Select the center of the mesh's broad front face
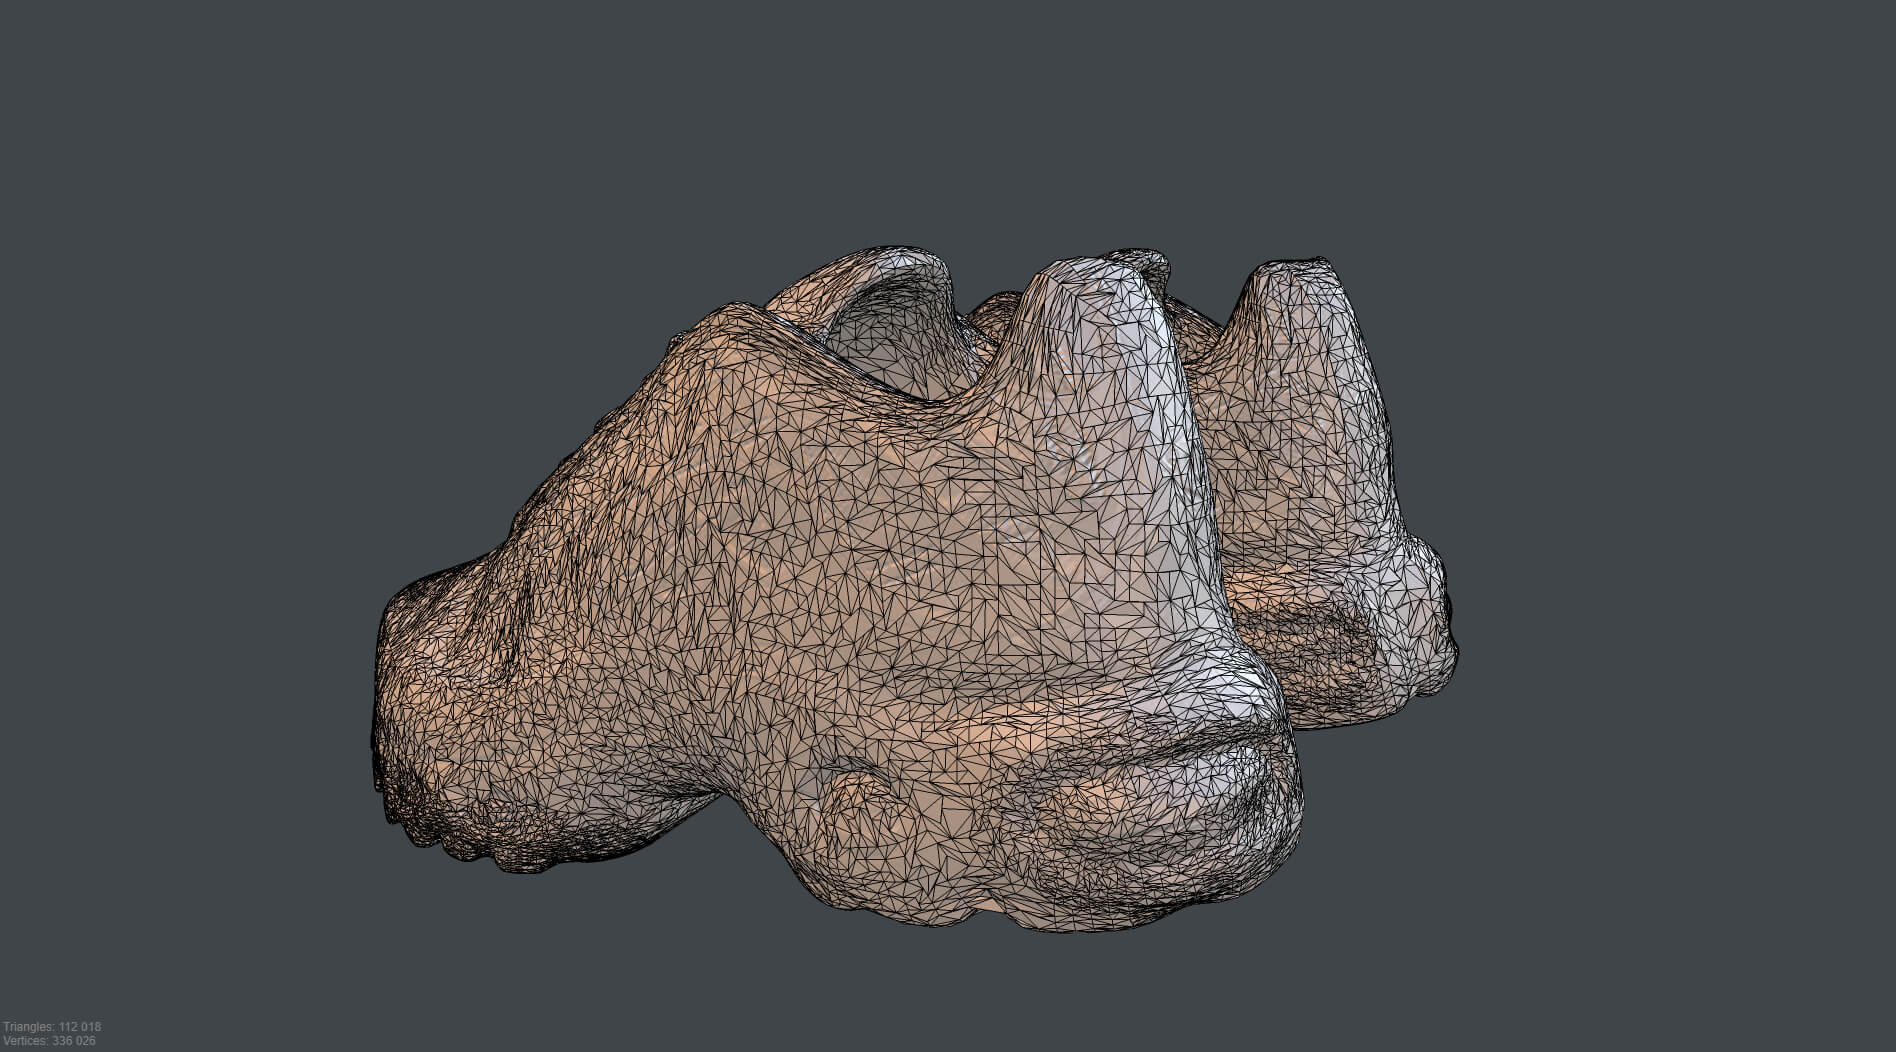This screenshot has width=1896, height=1052. coord(850,560)
